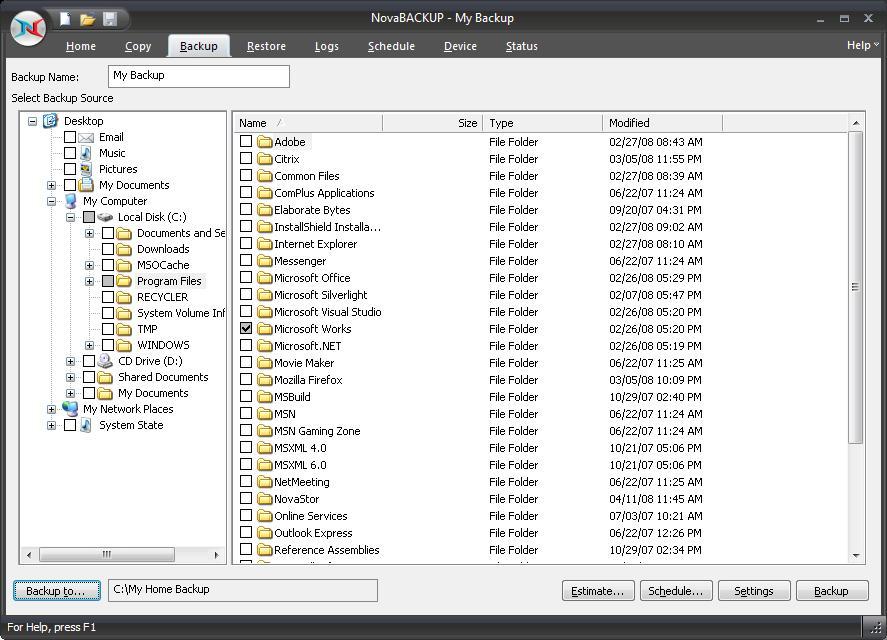The width and height of the screenshot is (887, 640).
Task: Click the Pictures icon in tree
Action: click(86, 169)
